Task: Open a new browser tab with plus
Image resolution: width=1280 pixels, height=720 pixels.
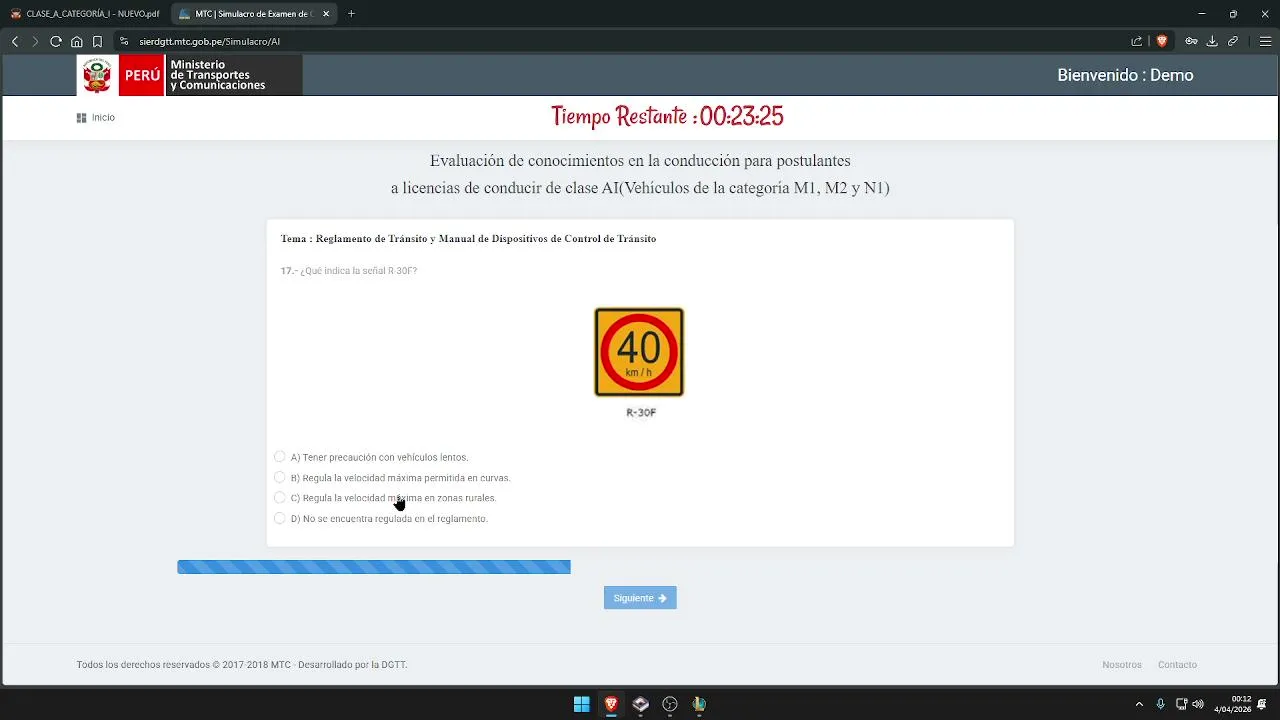Action: (x=351, y=14)
